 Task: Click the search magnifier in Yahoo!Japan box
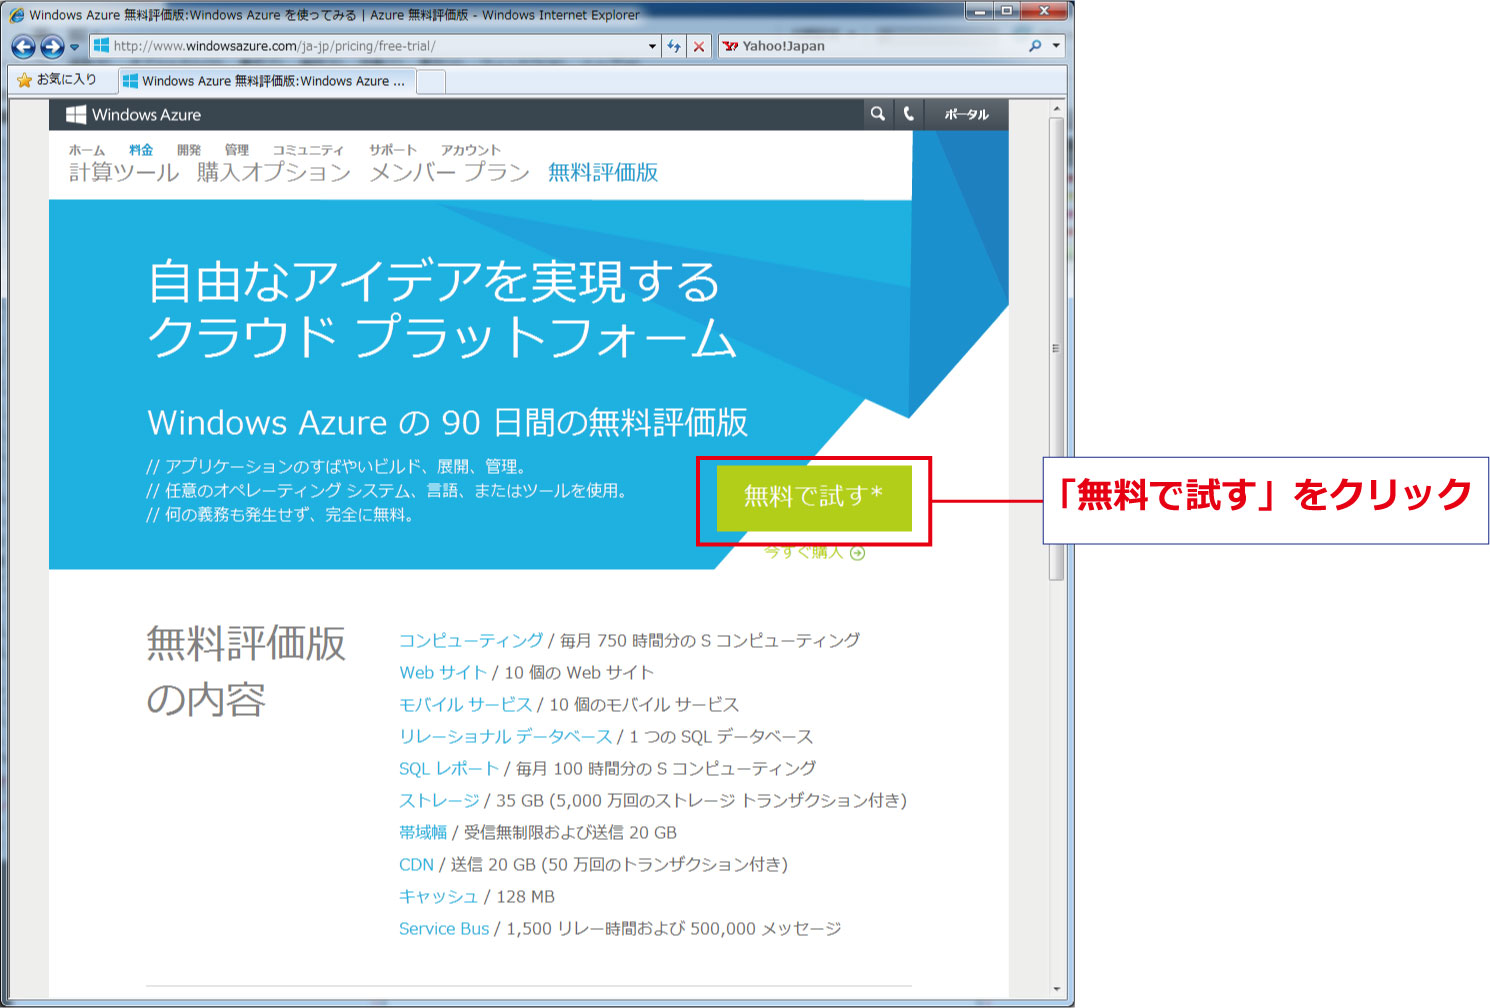coord(1035,46)
